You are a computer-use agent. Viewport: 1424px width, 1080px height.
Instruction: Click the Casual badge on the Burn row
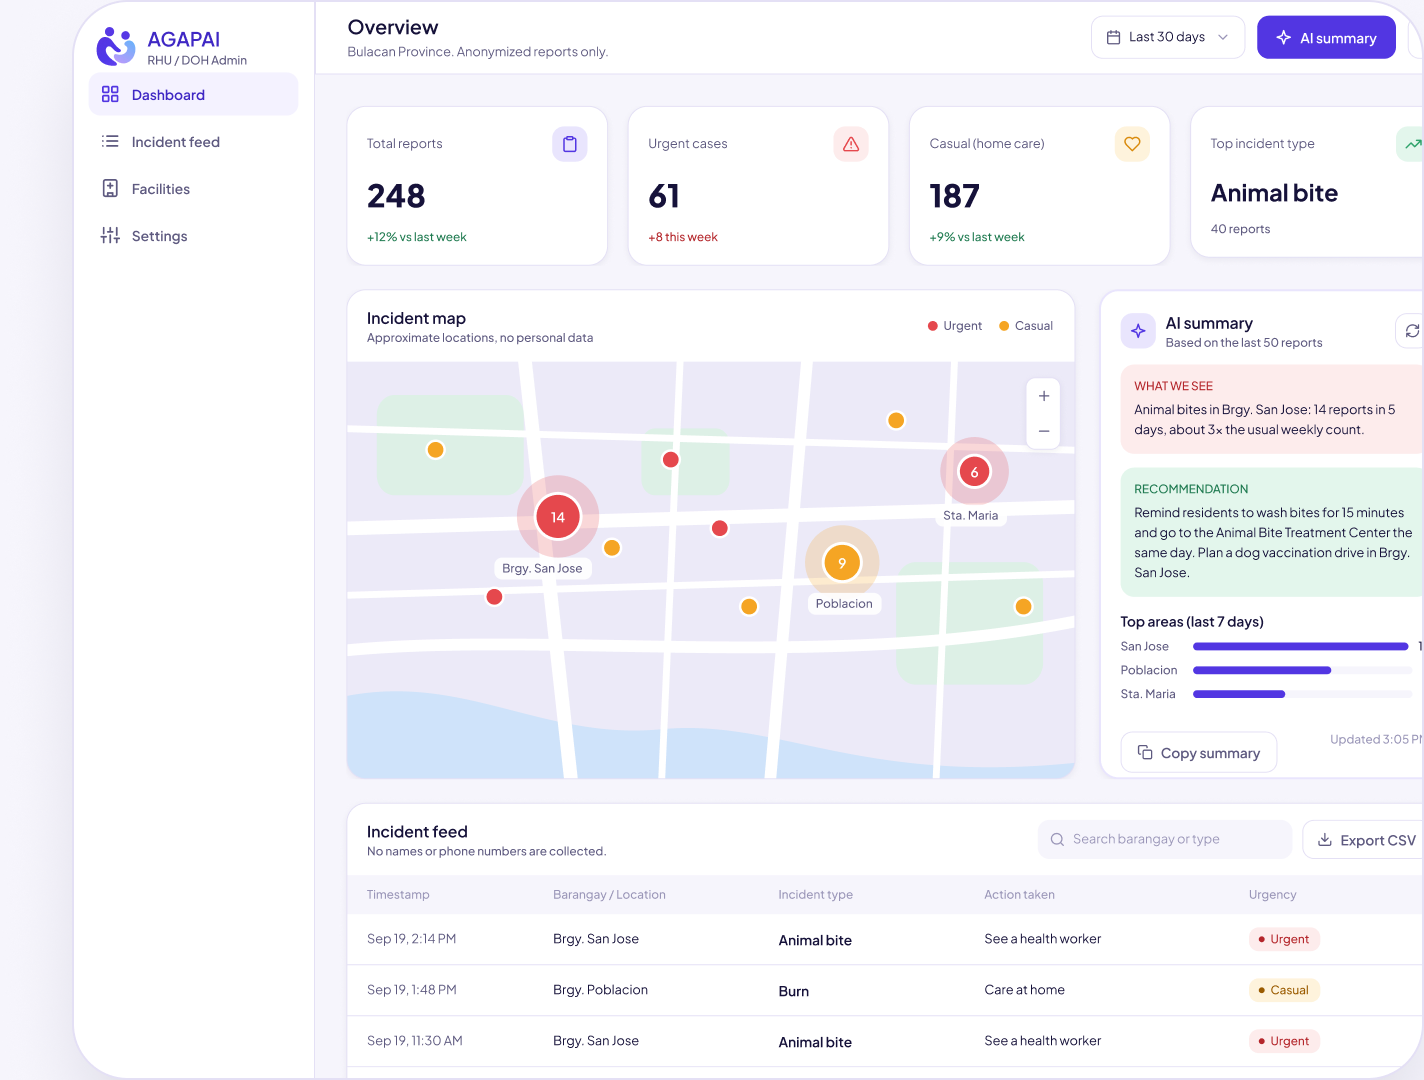click(x=1284, y=990)
